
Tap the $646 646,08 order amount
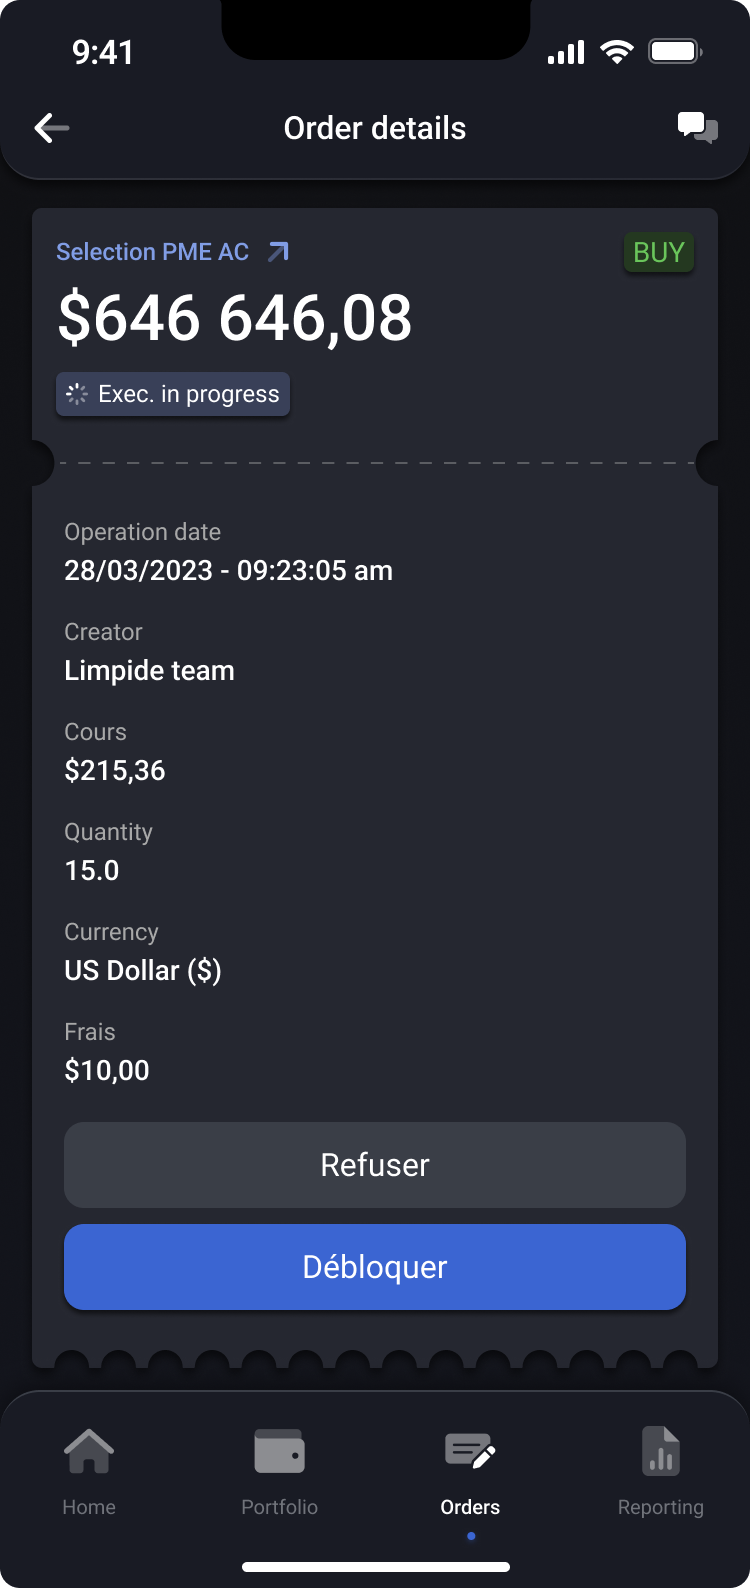pos(235,318)
